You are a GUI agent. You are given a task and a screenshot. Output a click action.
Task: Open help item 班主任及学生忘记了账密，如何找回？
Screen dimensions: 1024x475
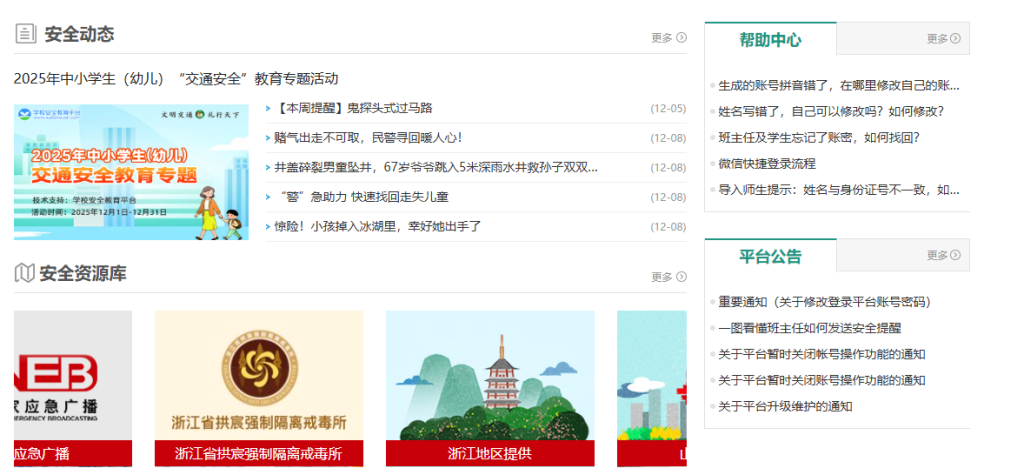(819, 138)
